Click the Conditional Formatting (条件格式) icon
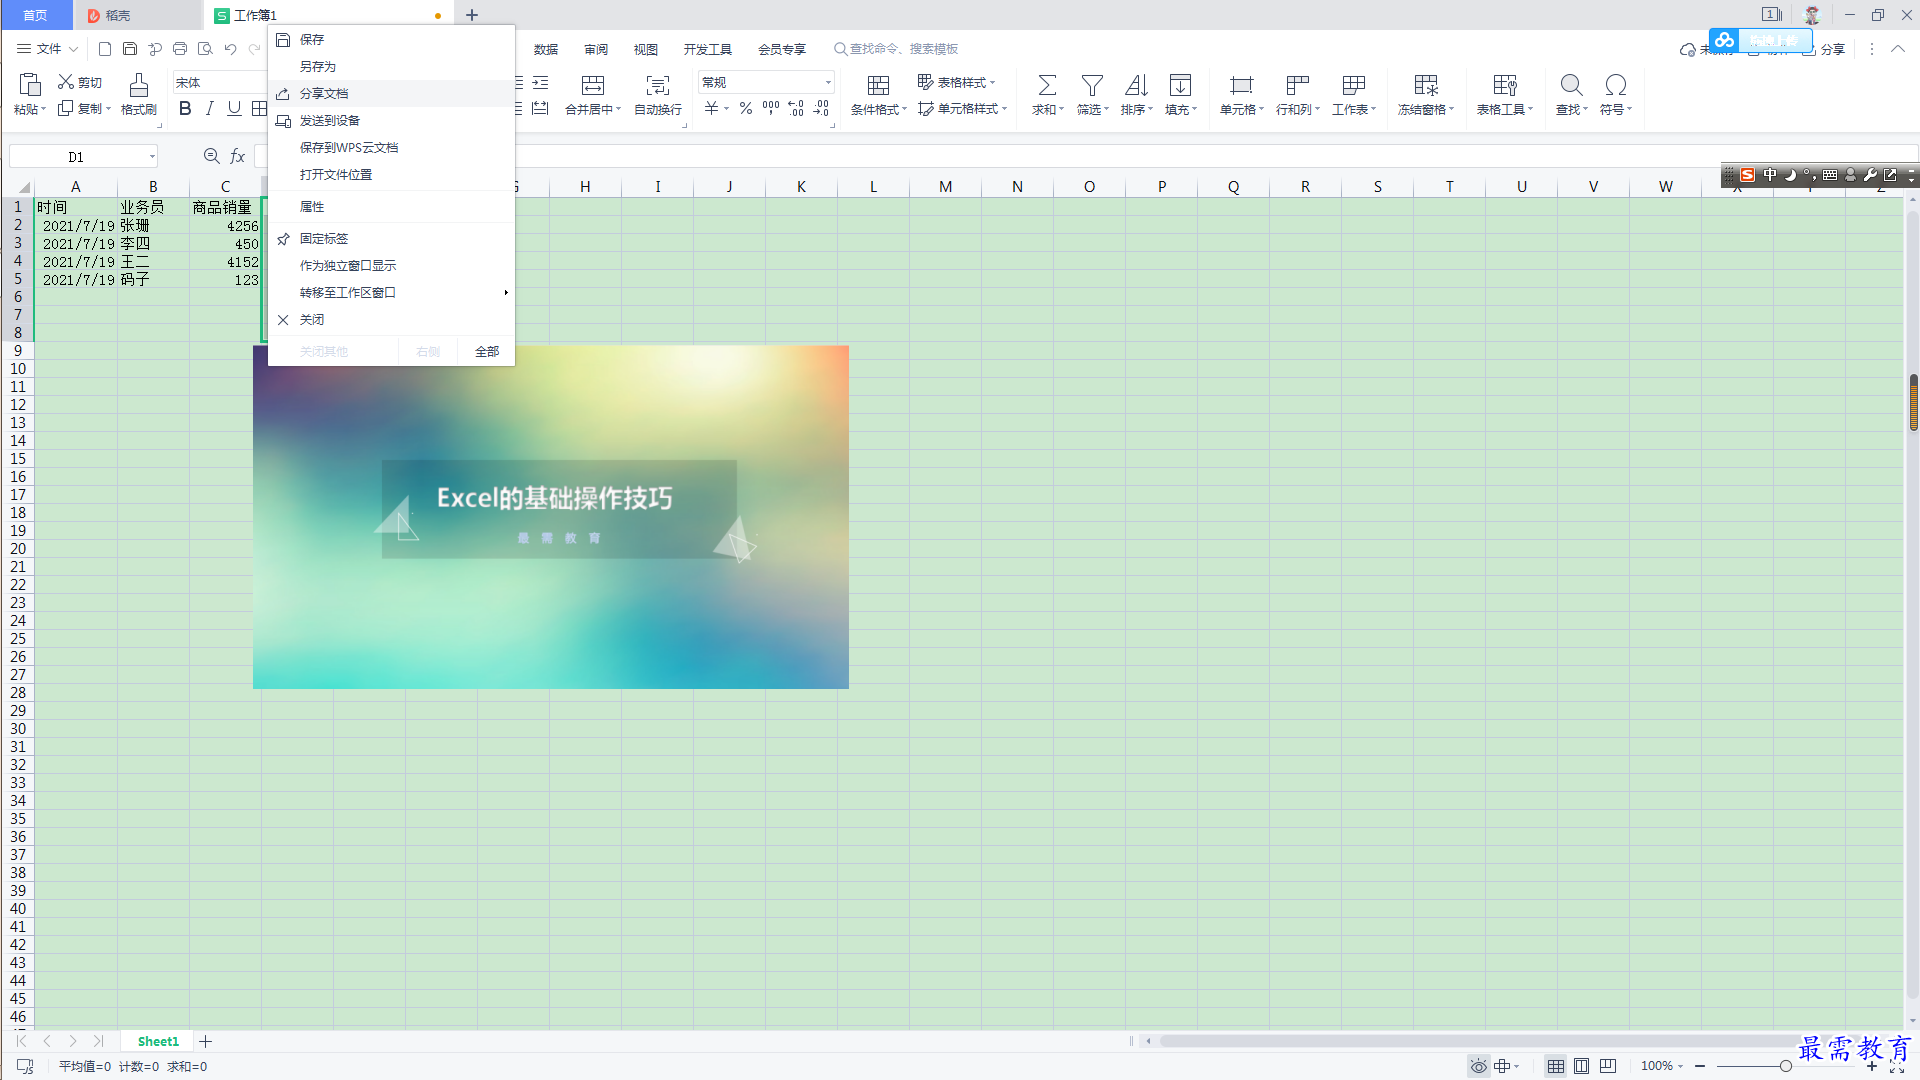The image size is (1920, 1080). tap(878, 85)
